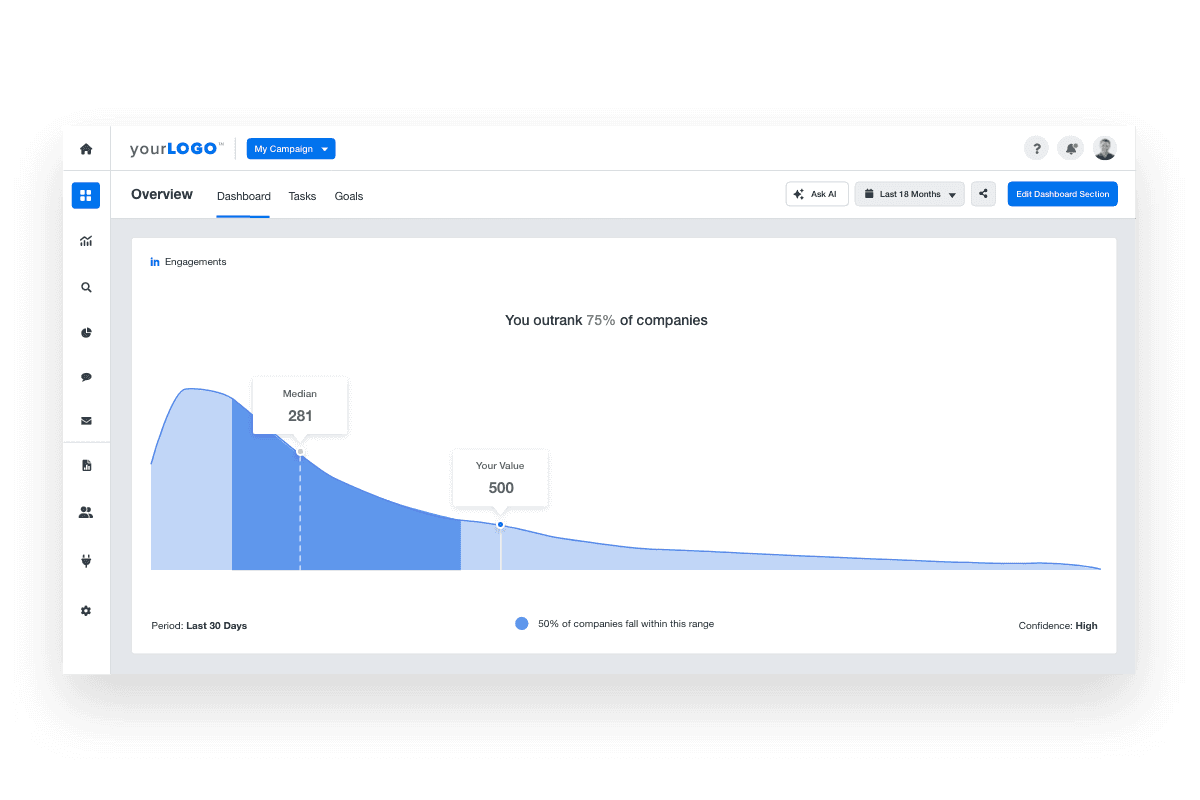Open the integrations plug icon in sidebar
Viewport: 1200px width, 800px height.
[x=86, y=560]
